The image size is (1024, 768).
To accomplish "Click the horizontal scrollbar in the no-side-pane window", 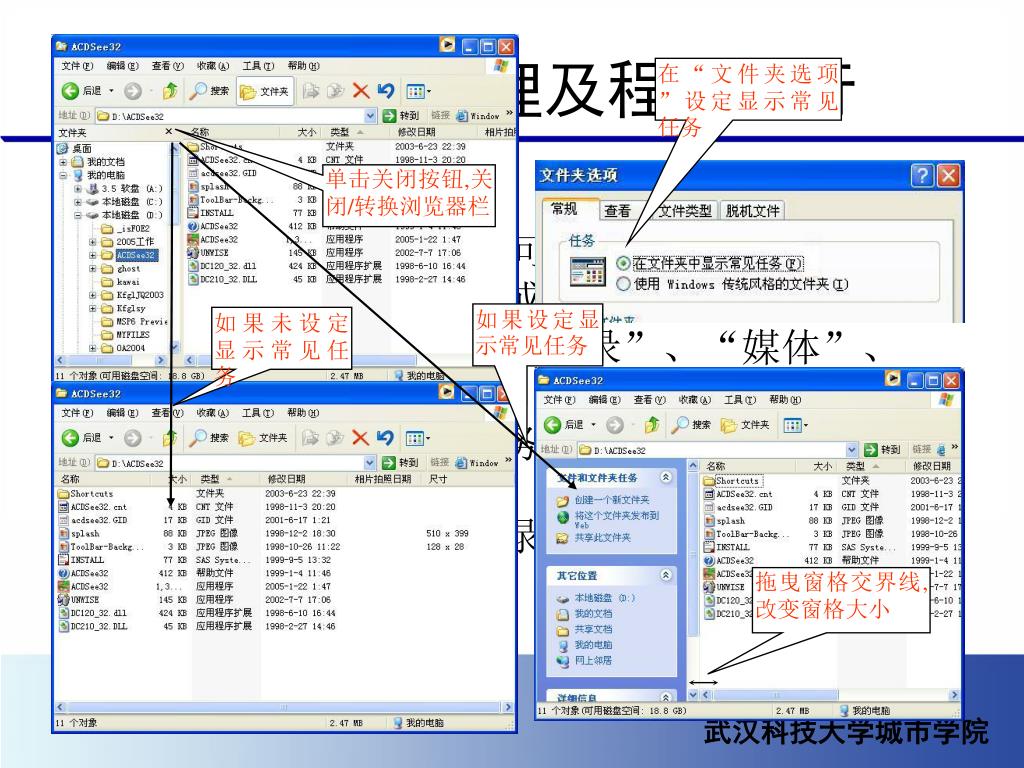I will [284, 707].
